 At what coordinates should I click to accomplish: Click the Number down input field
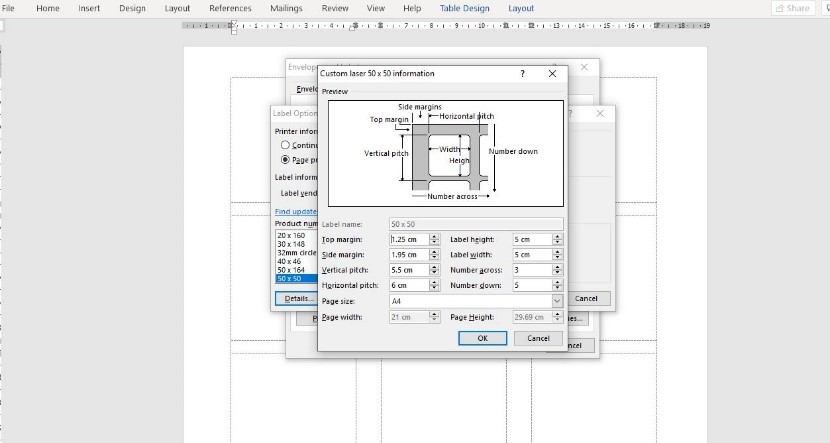(x=532, y=285)
